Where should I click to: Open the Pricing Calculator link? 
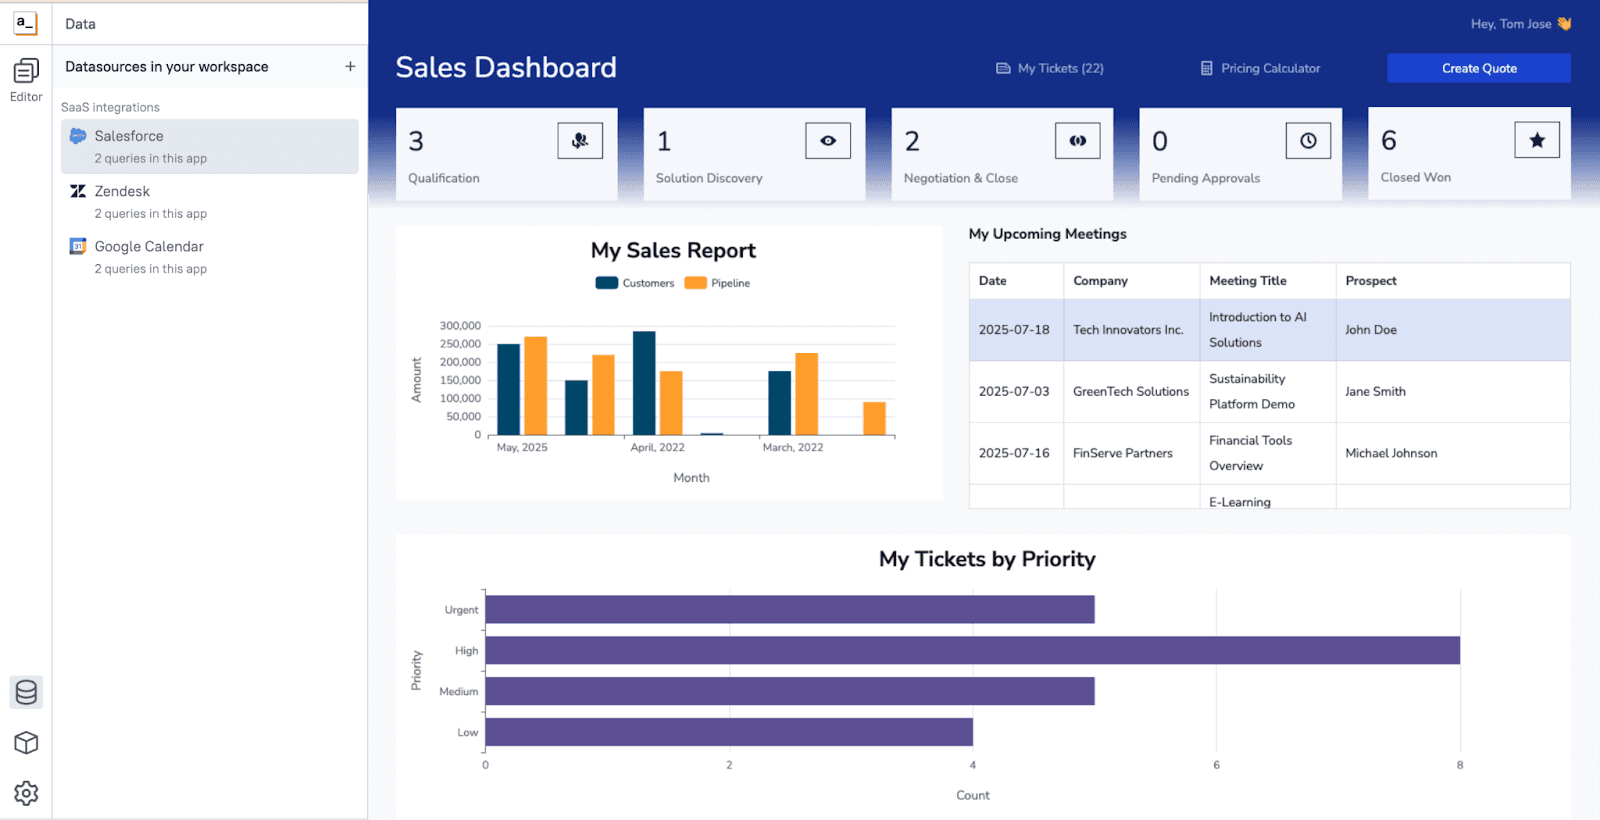coord(1260,69)
